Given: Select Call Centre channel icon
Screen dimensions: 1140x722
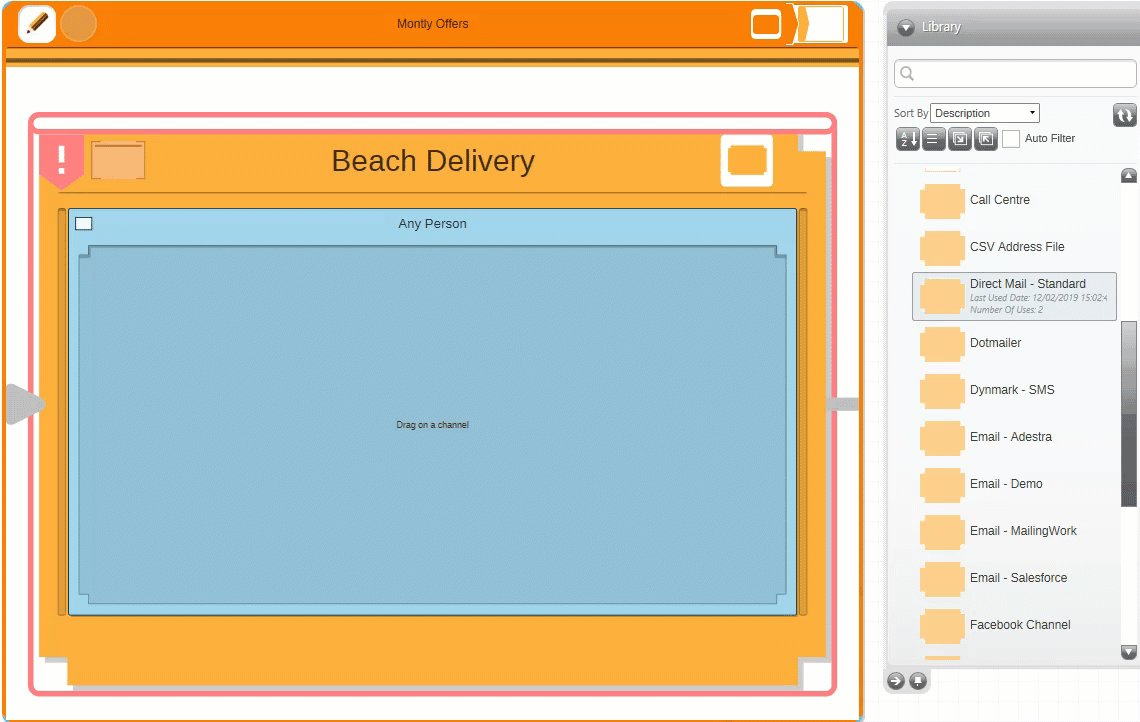Looking at the screenshot, I should (942, 201).
